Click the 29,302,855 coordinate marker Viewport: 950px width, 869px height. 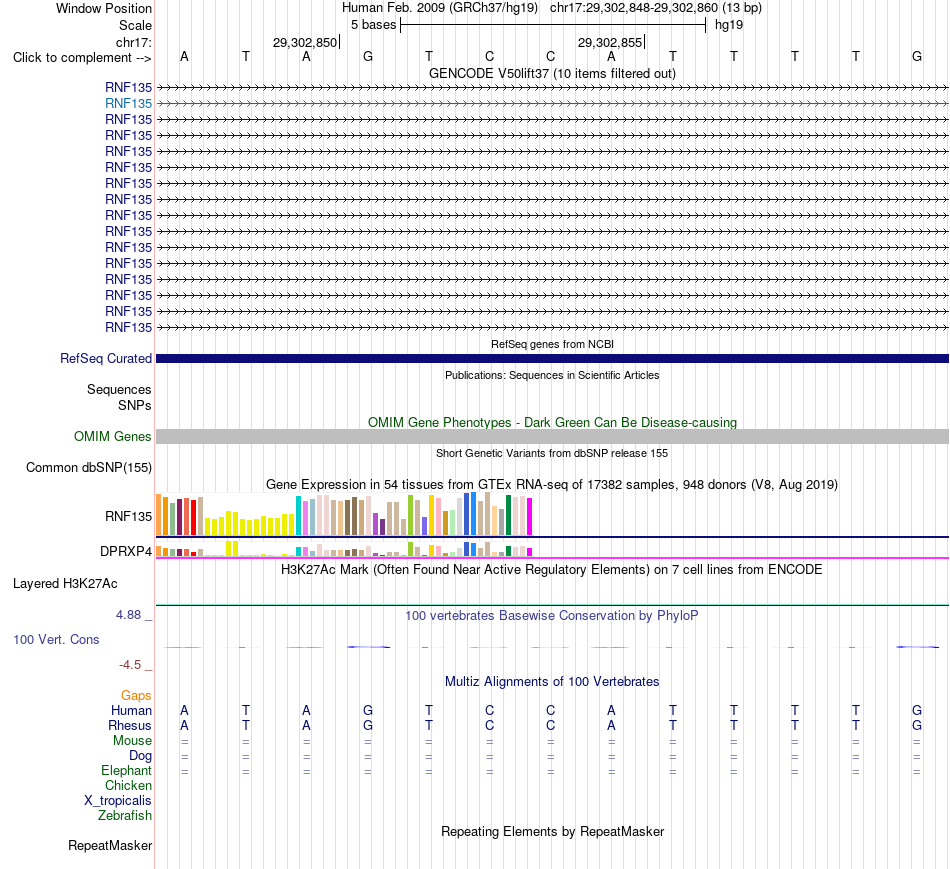tap(610, 42)
